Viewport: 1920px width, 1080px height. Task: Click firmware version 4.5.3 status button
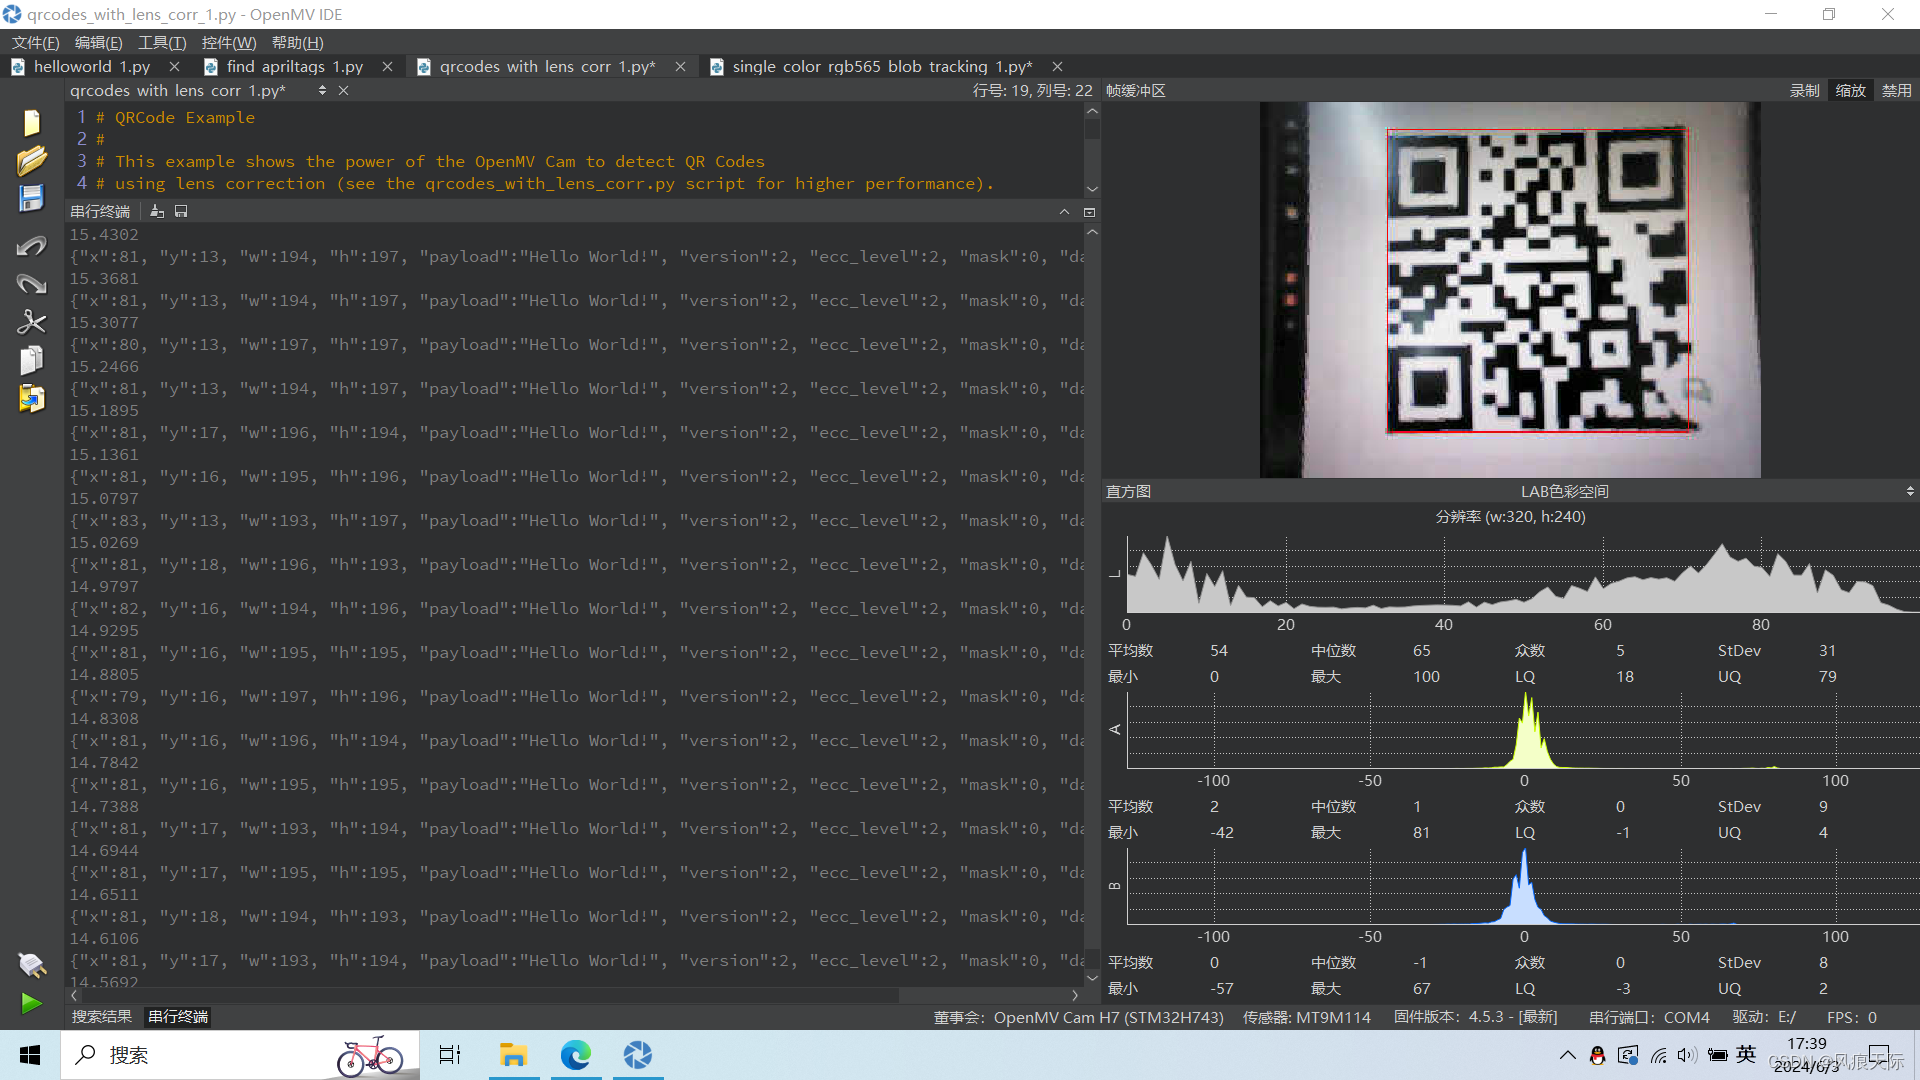click(1475, 1017)
